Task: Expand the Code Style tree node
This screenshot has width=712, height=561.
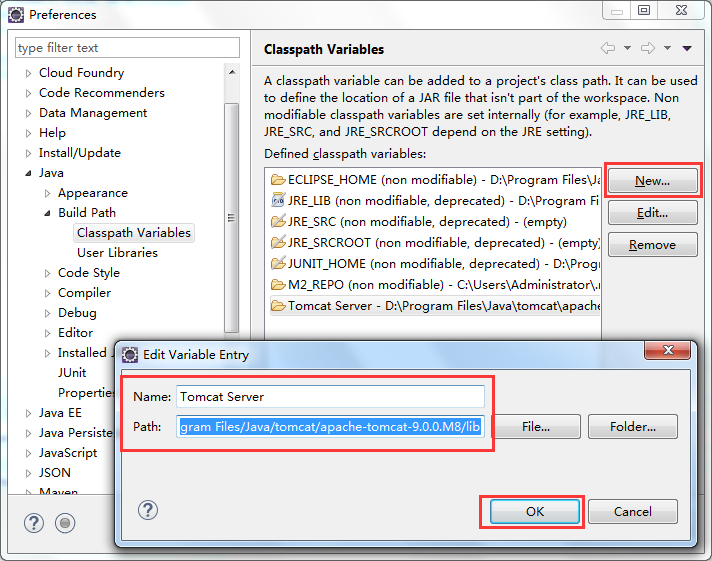Action: (48, 273)
